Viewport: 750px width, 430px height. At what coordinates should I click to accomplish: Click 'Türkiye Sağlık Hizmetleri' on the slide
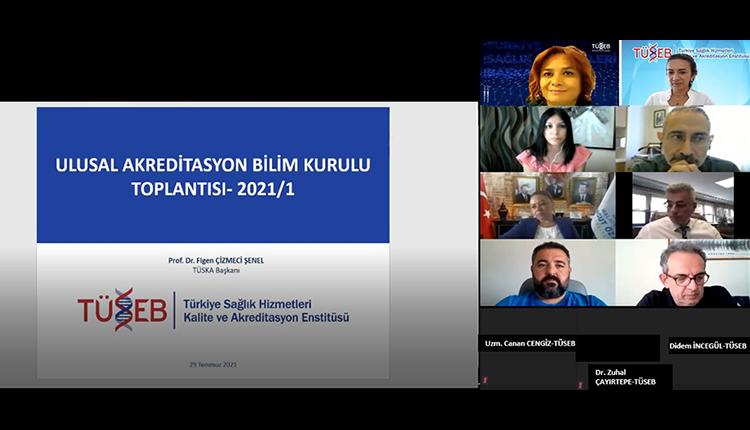[x=247, y=304]
